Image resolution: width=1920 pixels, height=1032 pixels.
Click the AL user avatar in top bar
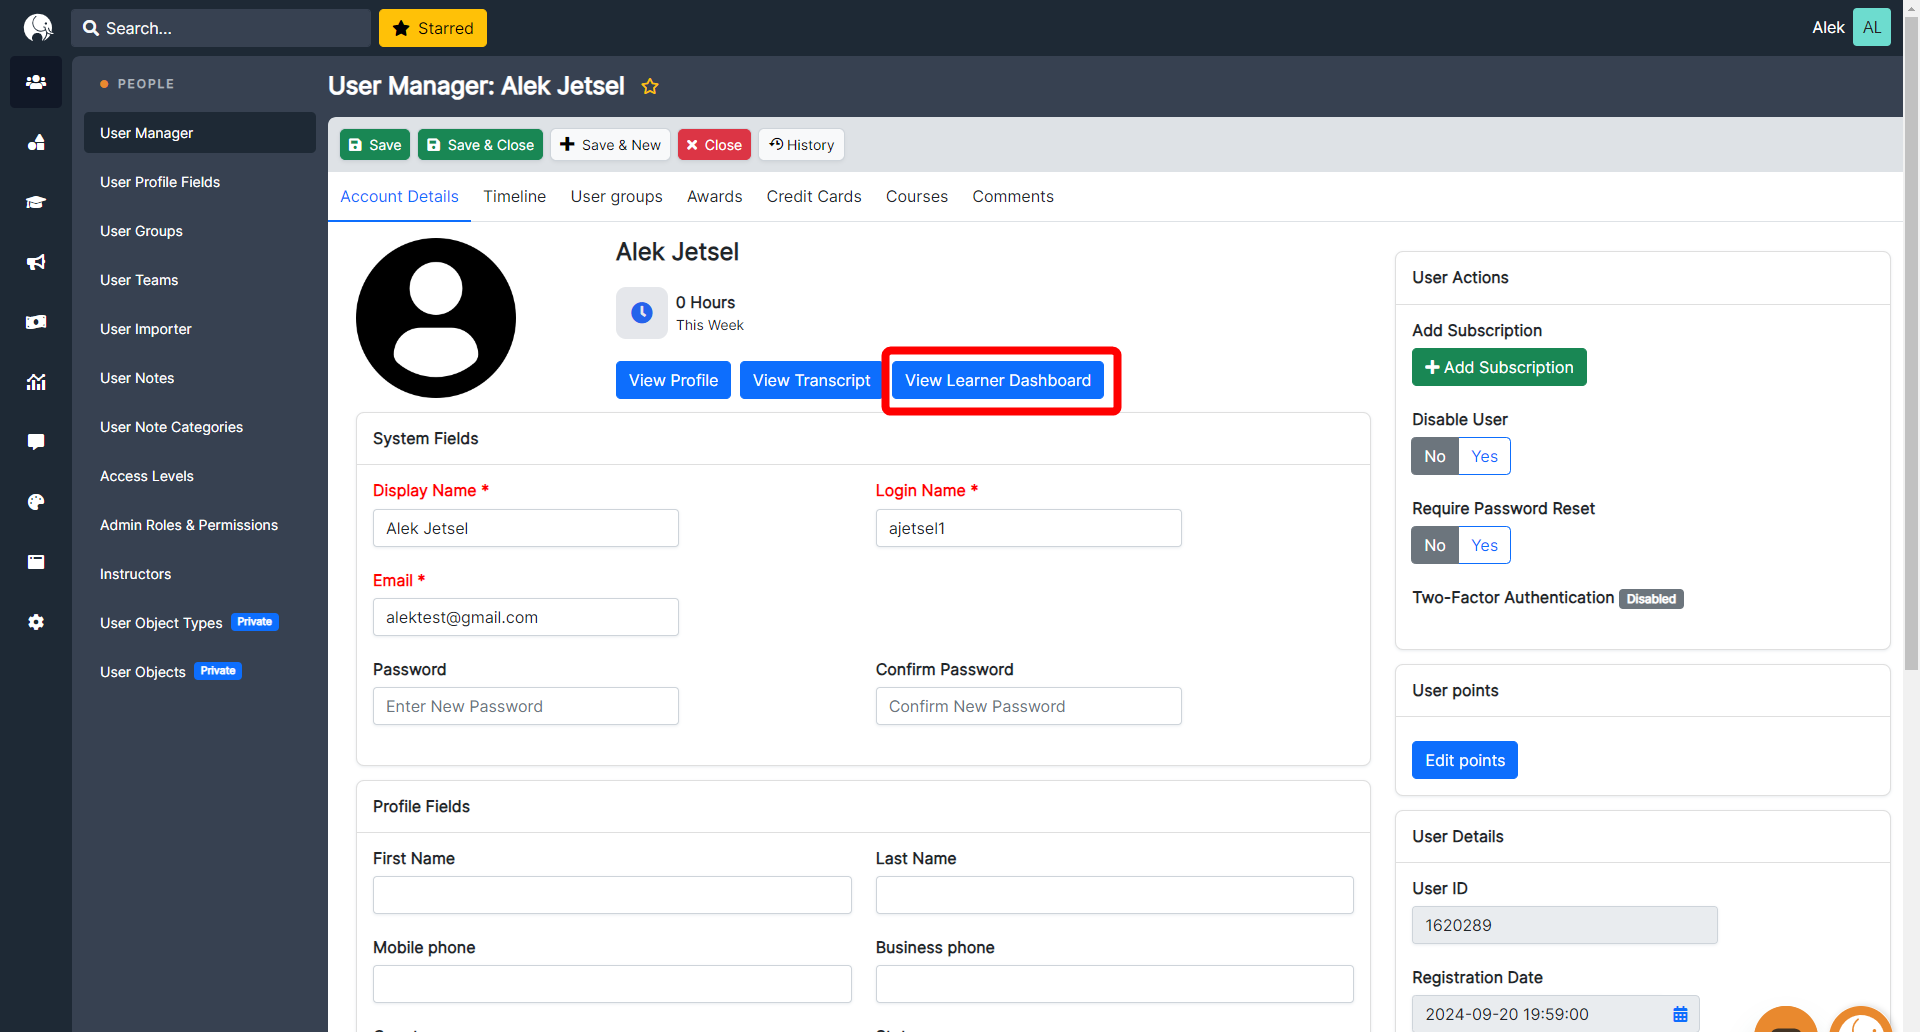pos(1871,27)
